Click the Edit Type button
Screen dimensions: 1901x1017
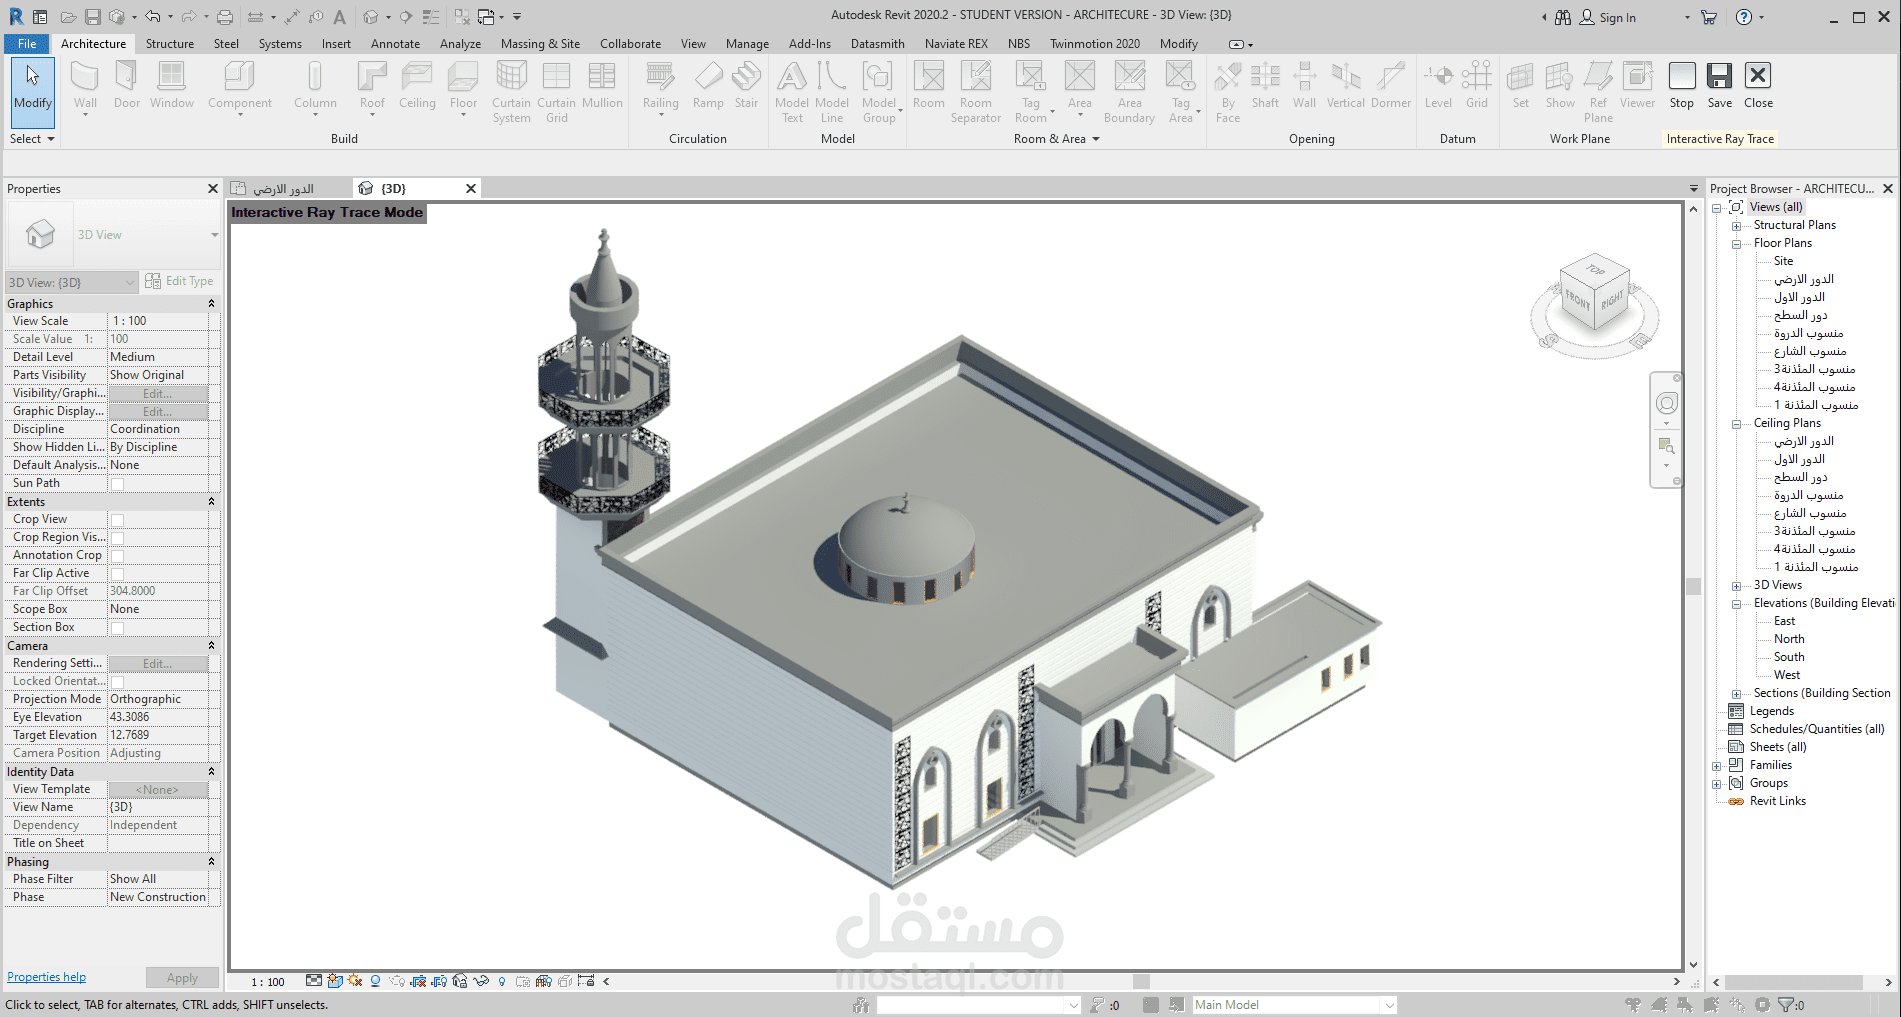pyautogui.click(x=179, y=281)
